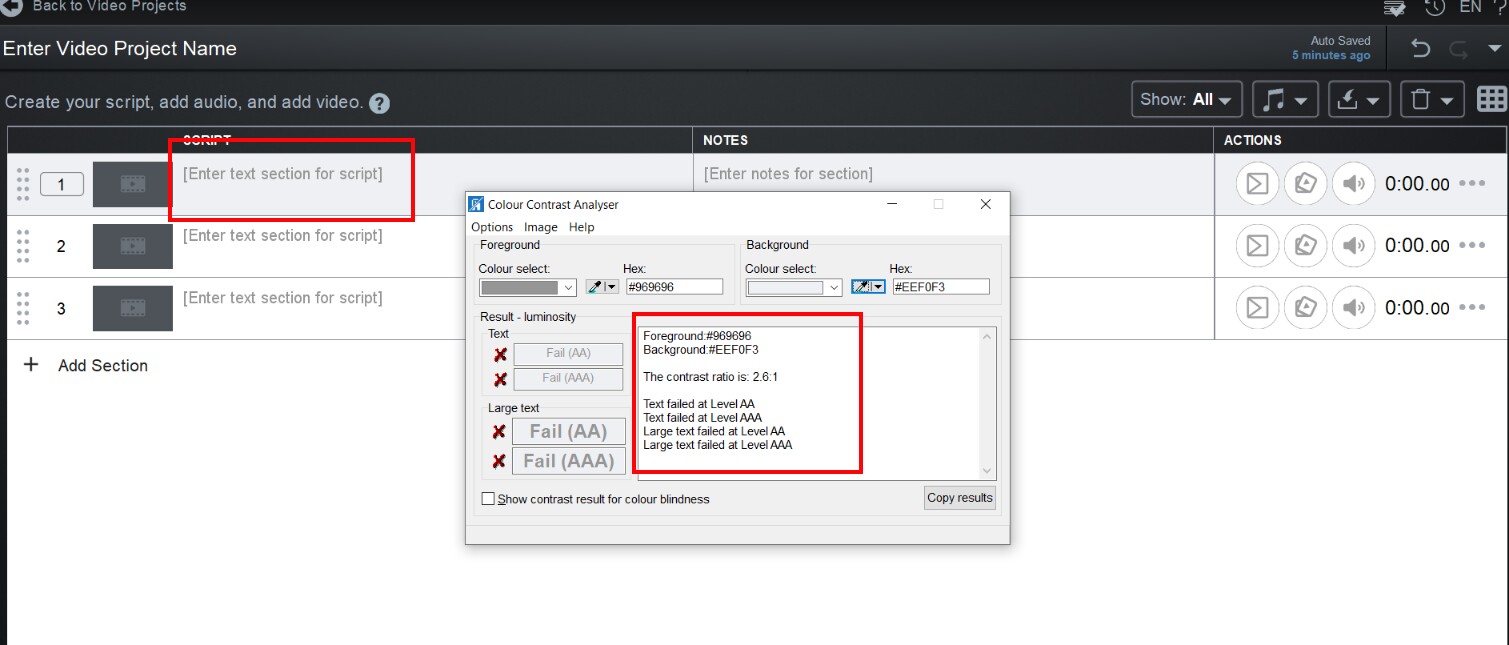Click the Enter Video Project Name field

120,47
